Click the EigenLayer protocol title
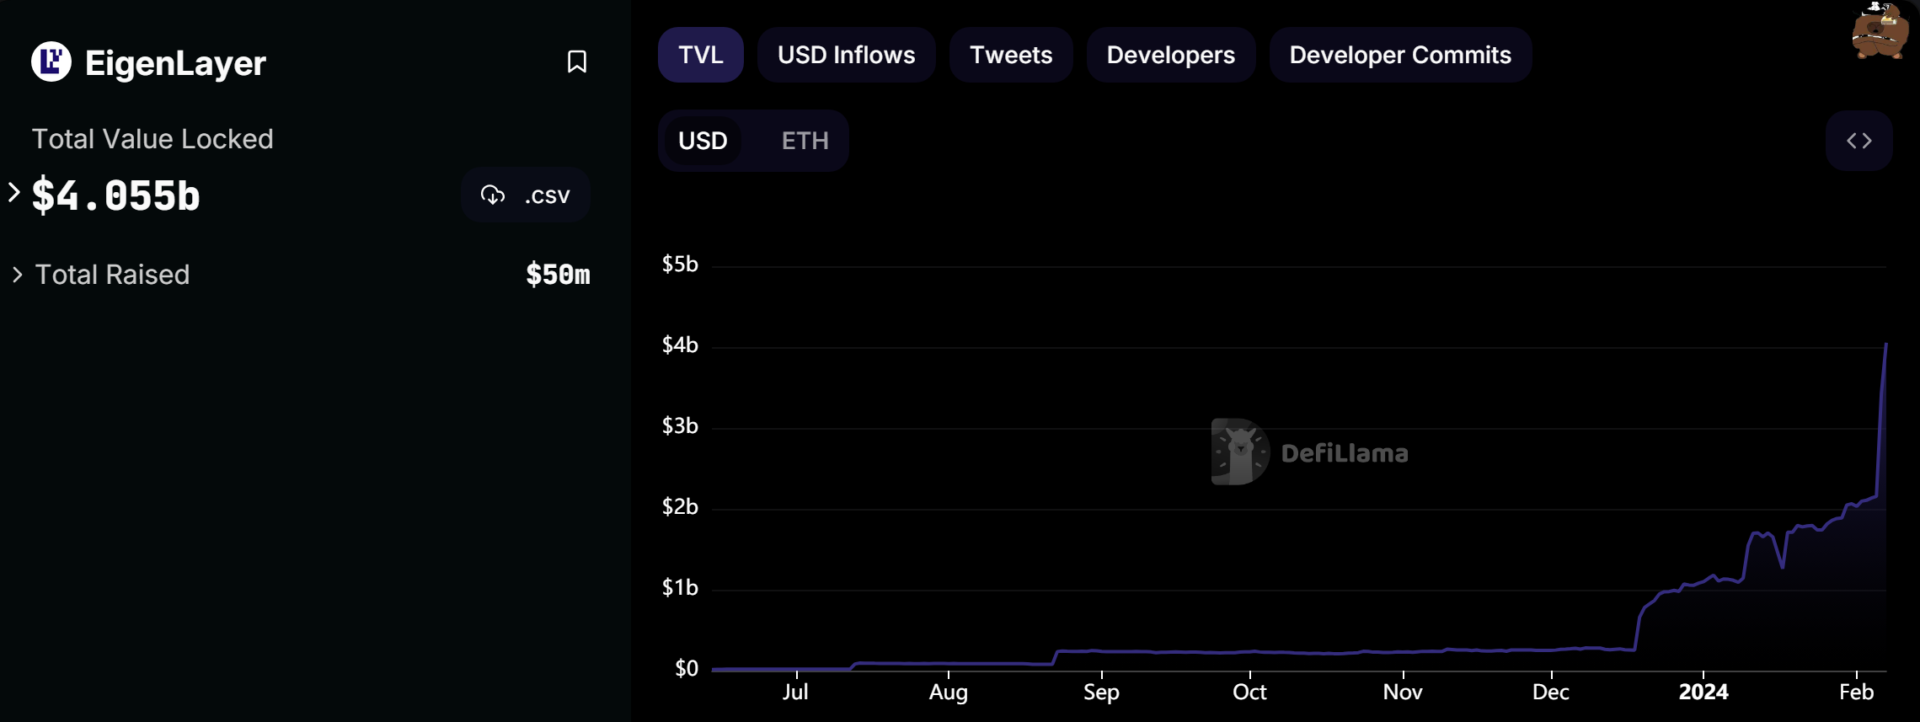The width and height of the screenshot is (1920, 722). pyautogui.click(x=175, y=63)
